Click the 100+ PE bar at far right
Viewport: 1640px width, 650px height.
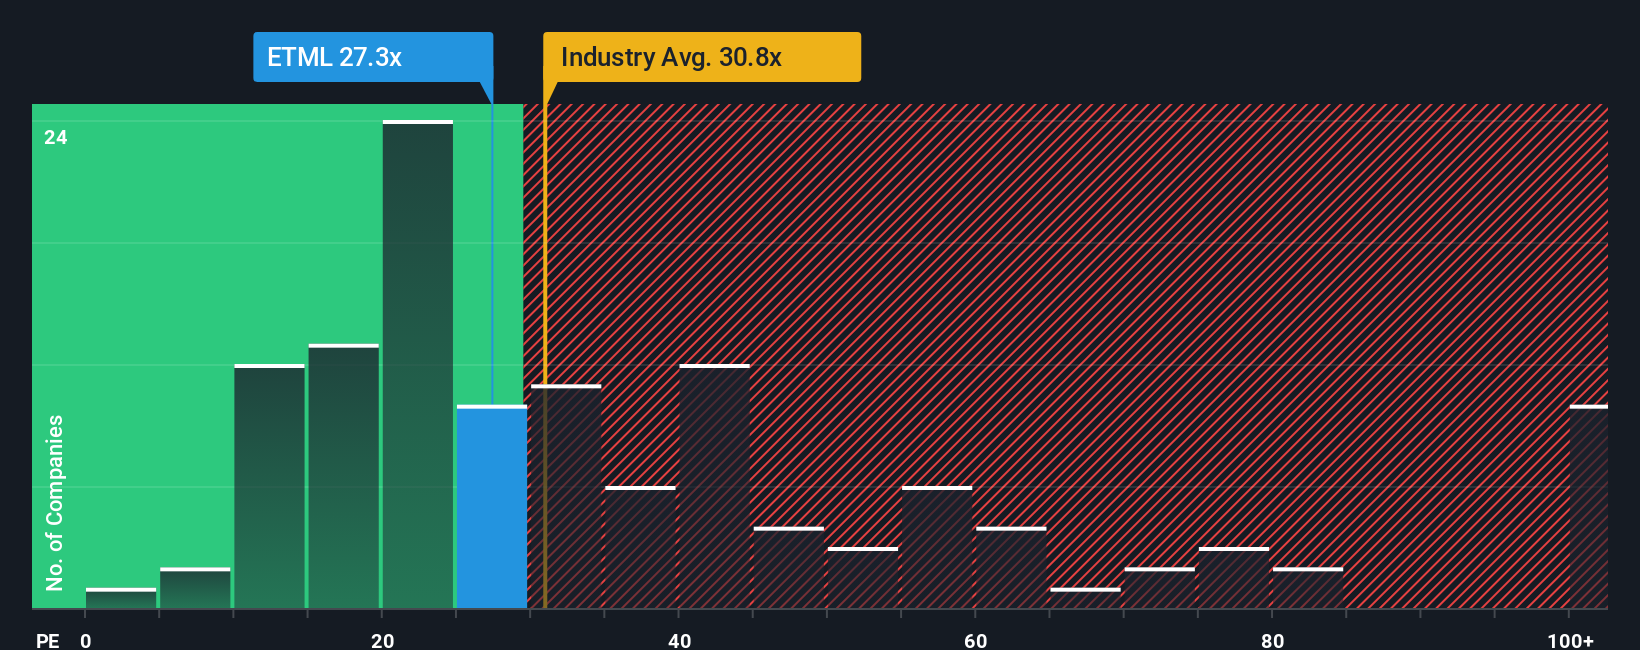[x=1589, y=507]
